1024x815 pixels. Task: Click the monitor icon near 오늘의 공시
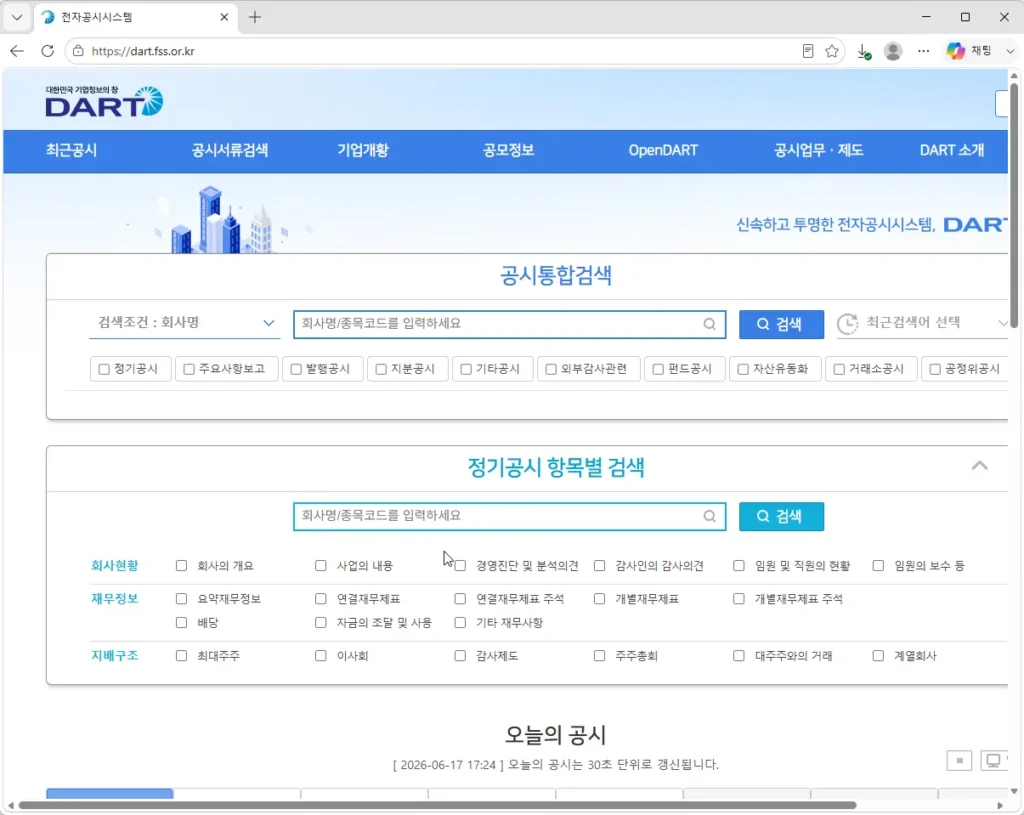(994, 761)
